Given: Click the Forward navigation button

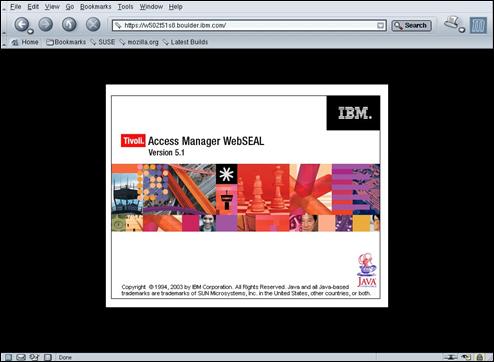Looking at the screenshot, I should (x=45, y=24).
